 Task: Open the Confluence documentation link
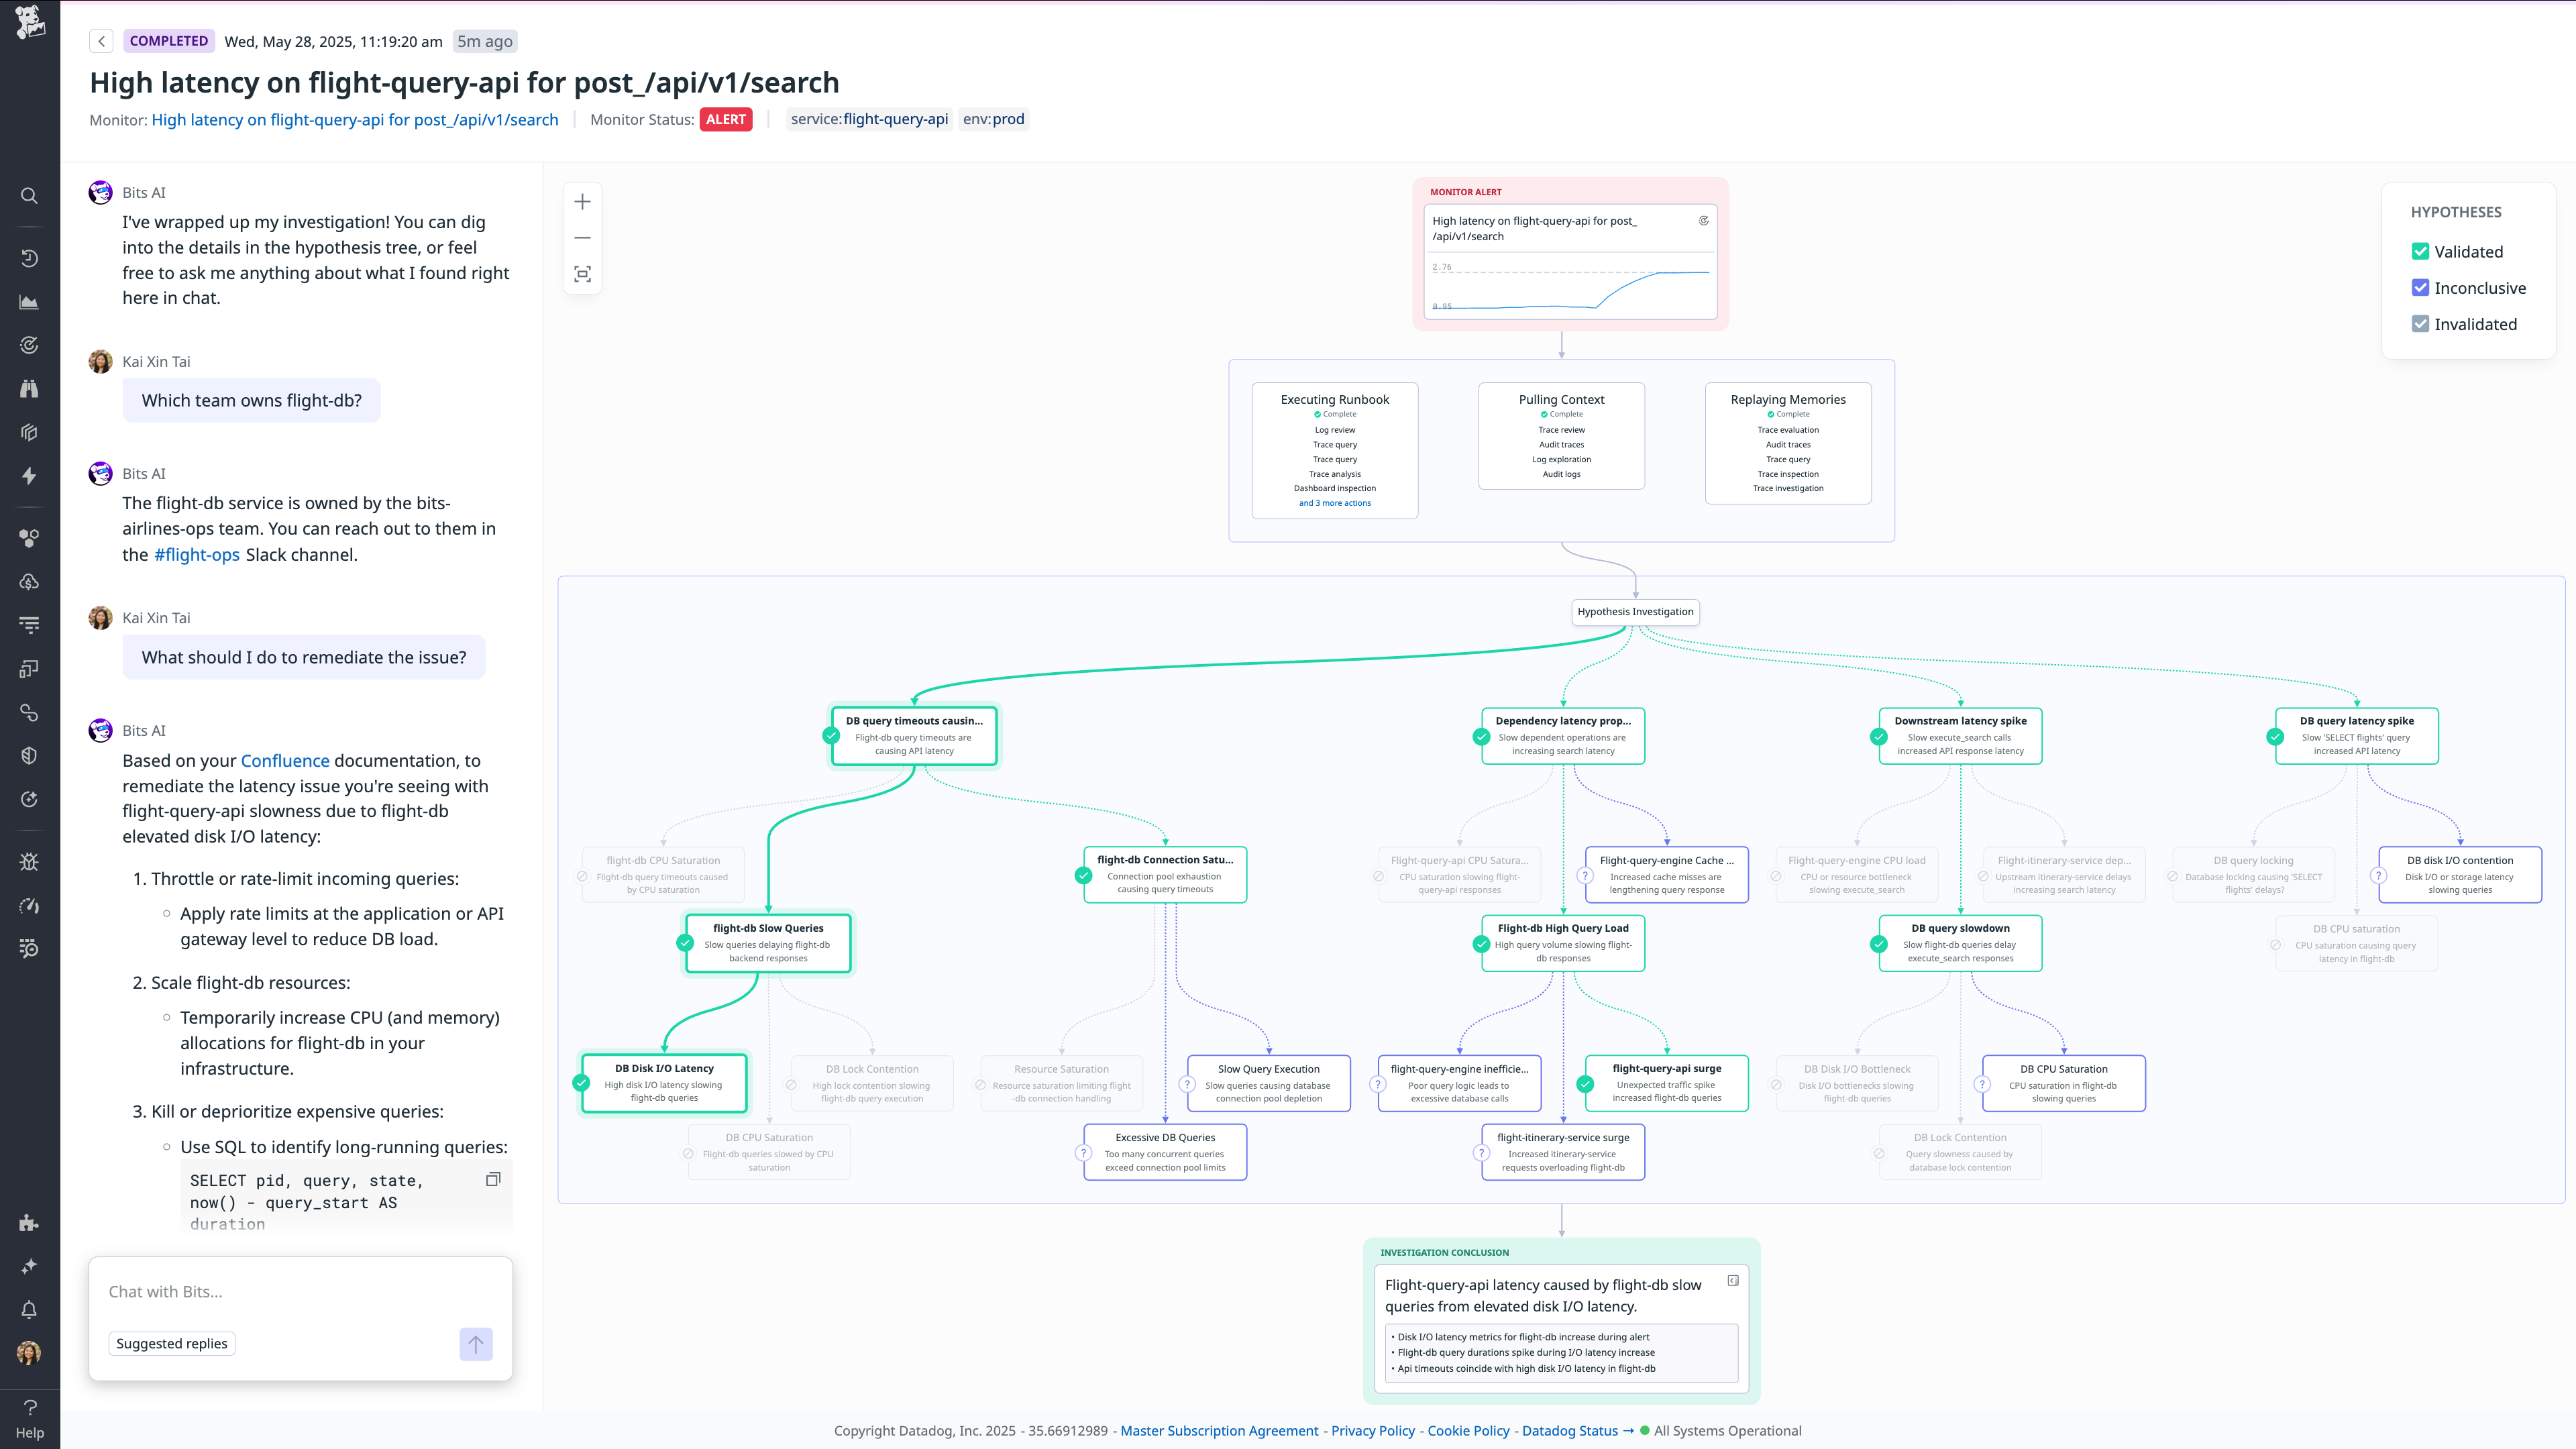[x=285, y=761]
